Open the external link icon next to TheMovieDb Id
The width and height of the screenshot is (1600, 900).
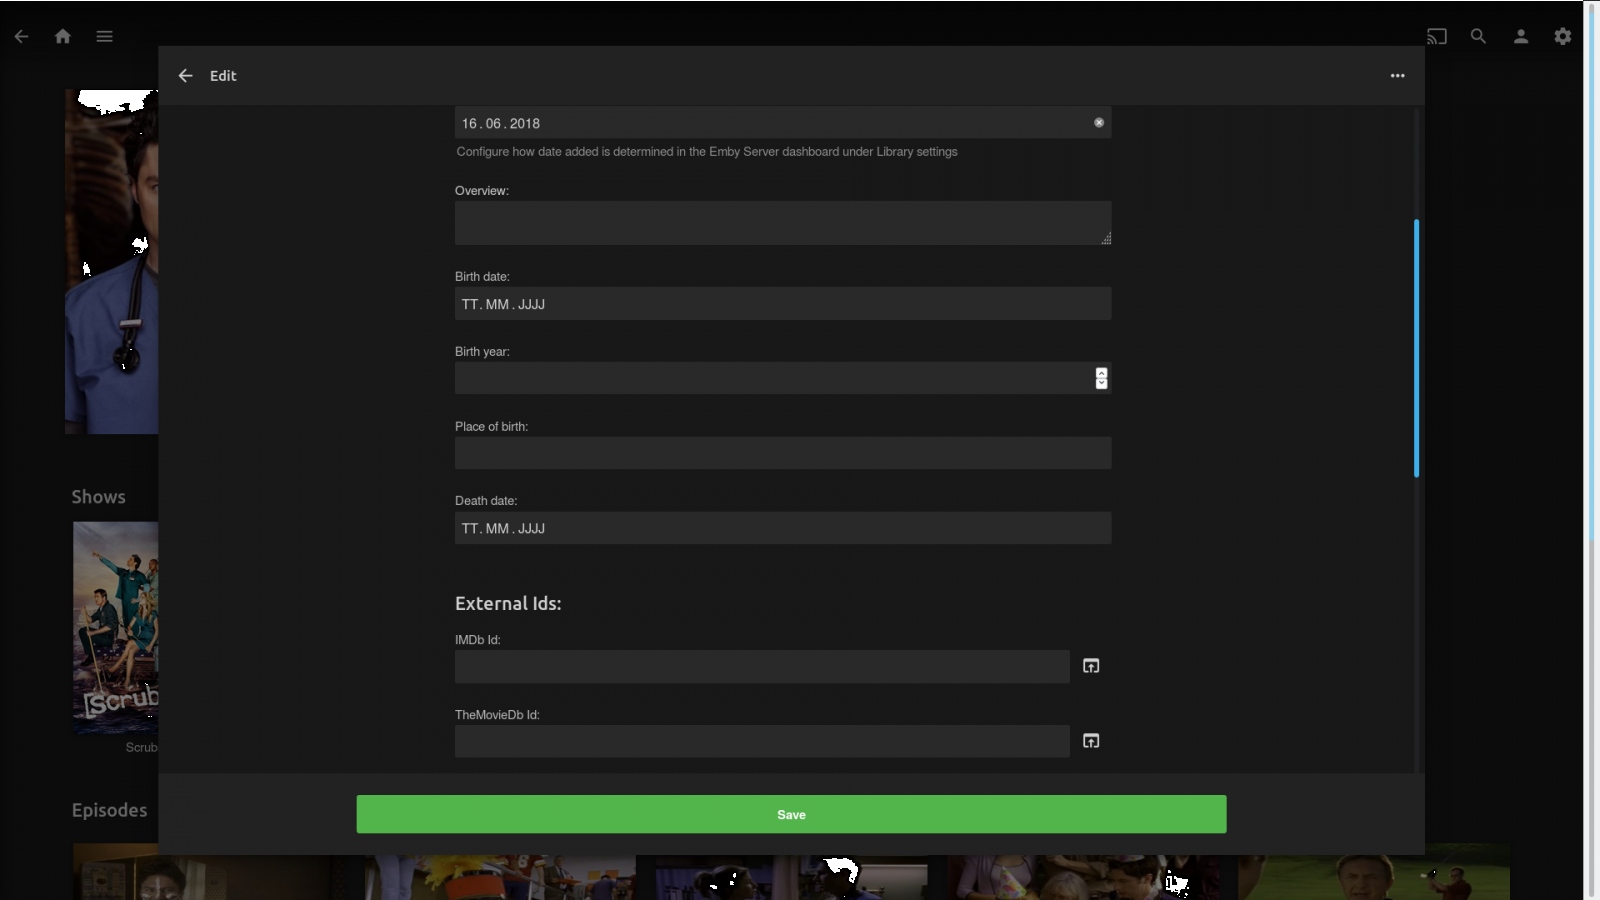pyautogui.click(x=1090, y=741)
